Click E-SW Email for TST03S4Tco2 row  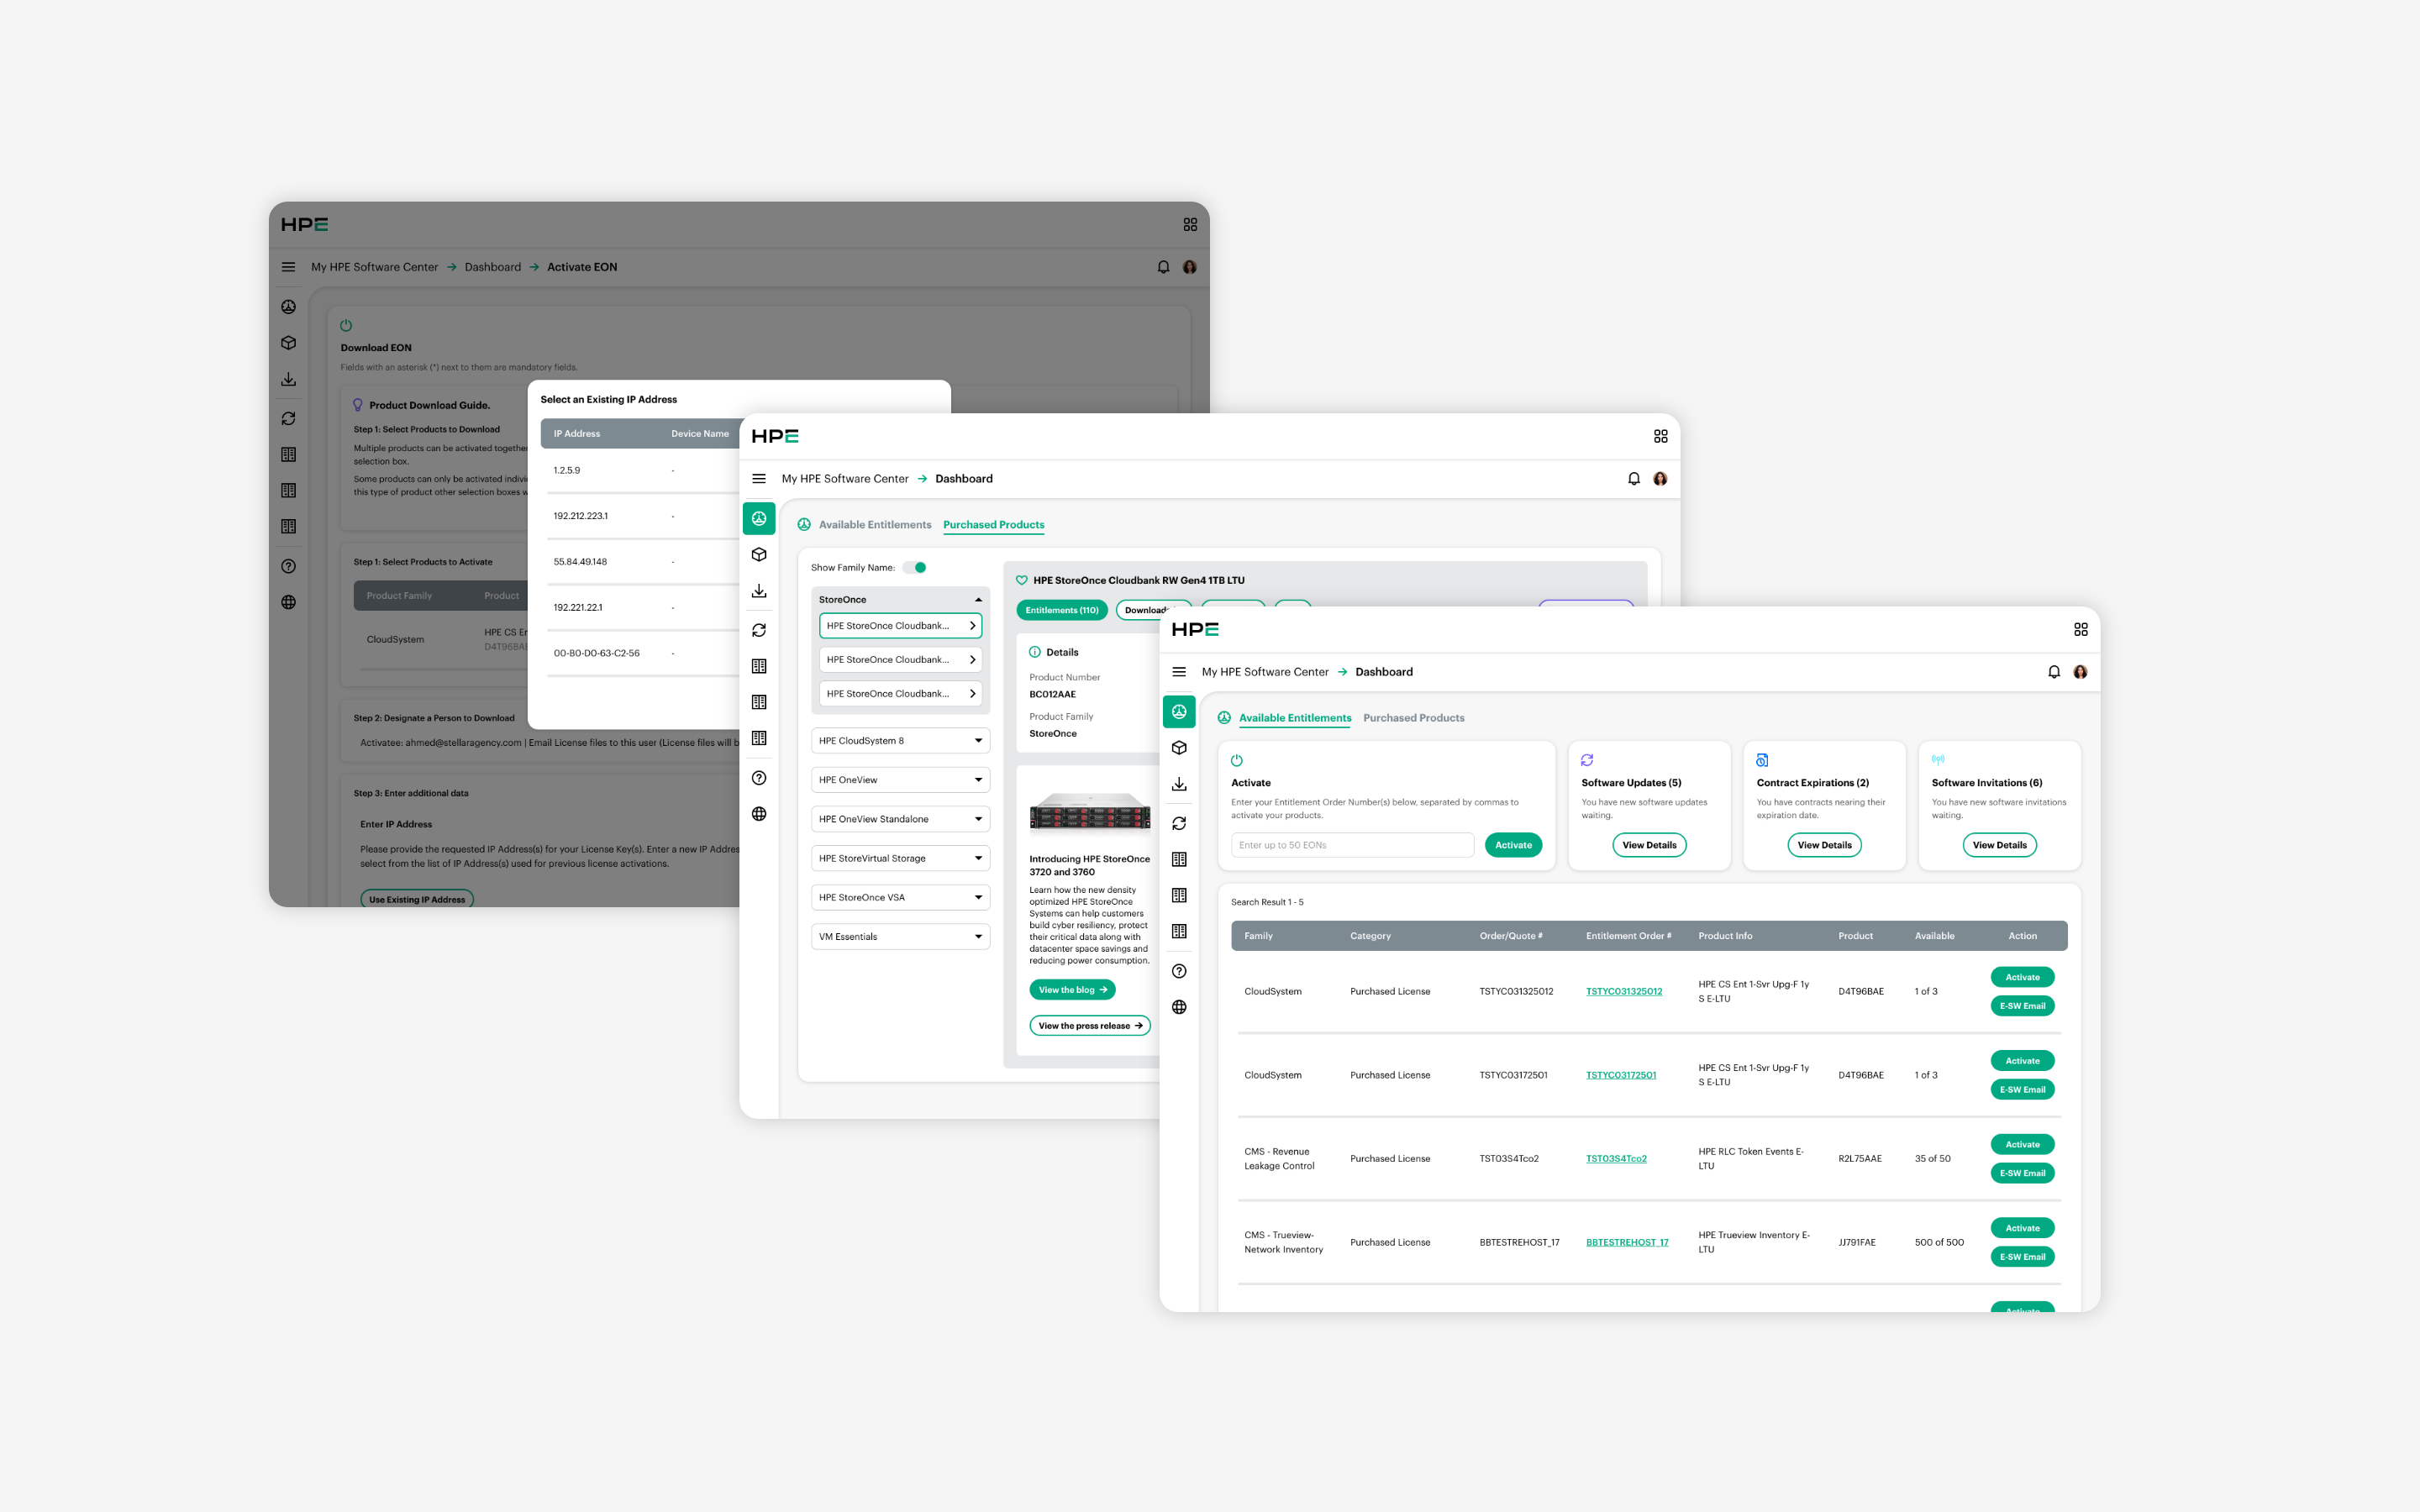[x=2022, y=1173]
